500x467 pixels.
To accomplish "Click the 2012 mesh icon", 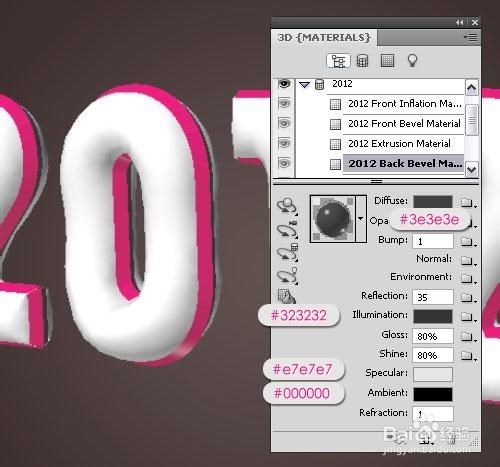I will click(x=319, y=84).
